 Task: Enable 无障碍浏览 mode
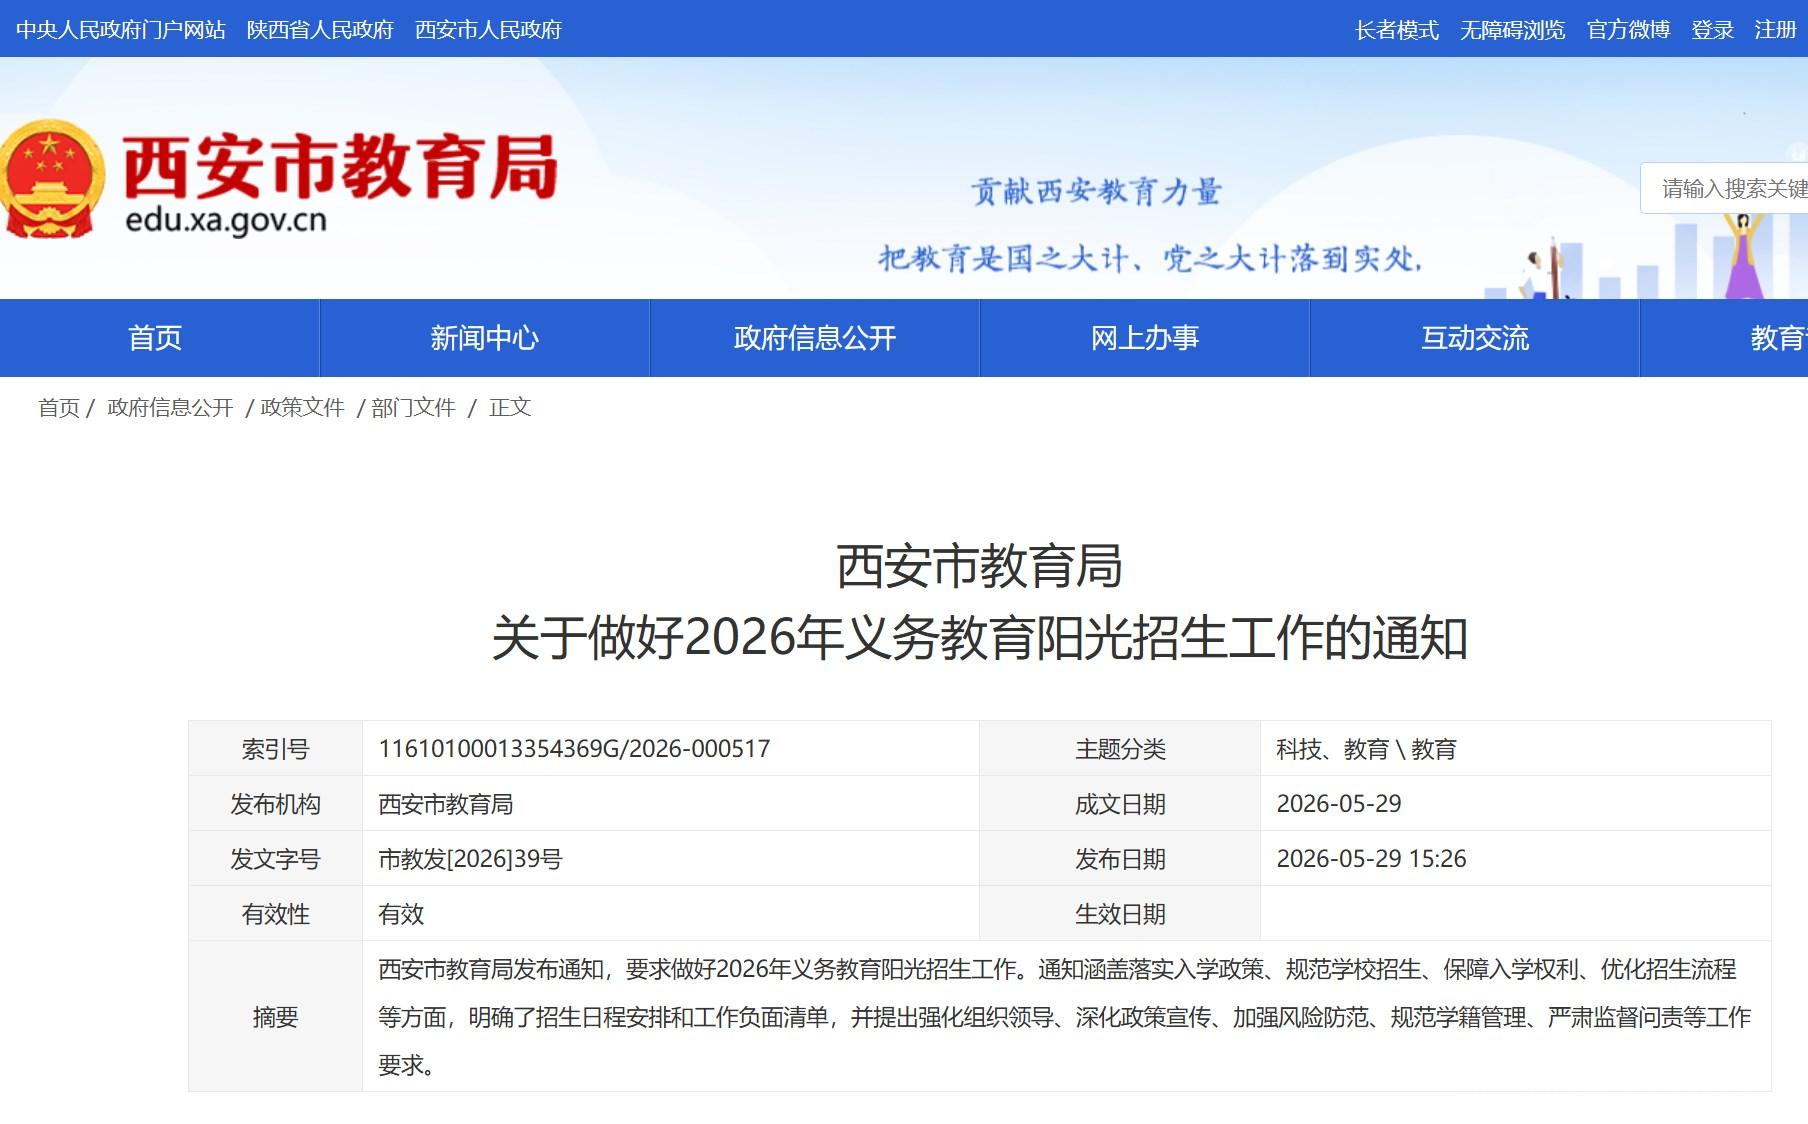coord(1513,30)
